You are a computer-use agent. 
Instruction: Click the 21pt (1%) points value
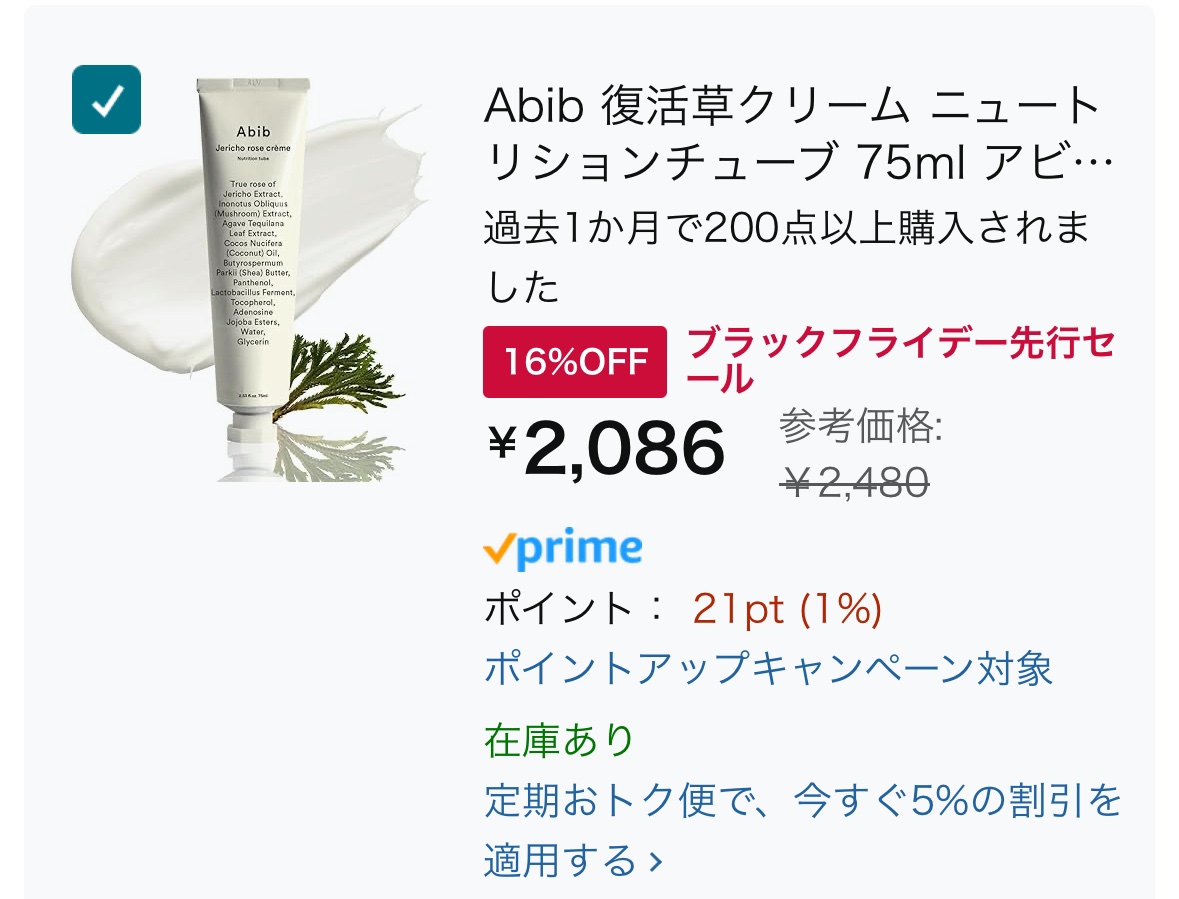click(787, 609)
